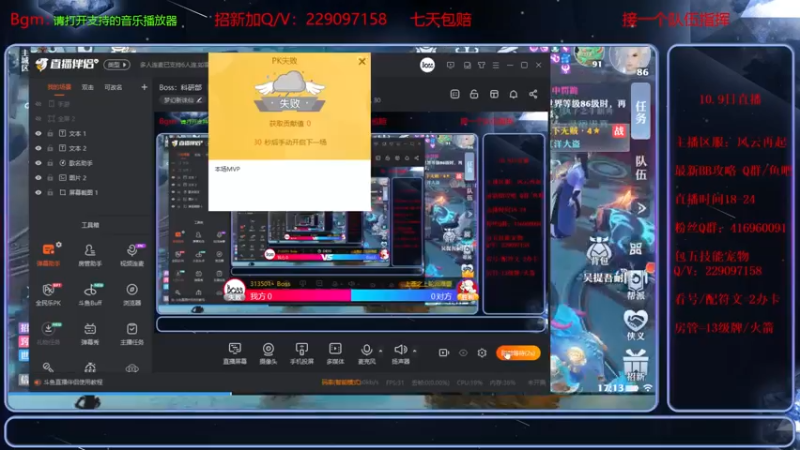Add 摄像头 camera source
This screenshot has height=450, width=800.
[x=268, y=353]
